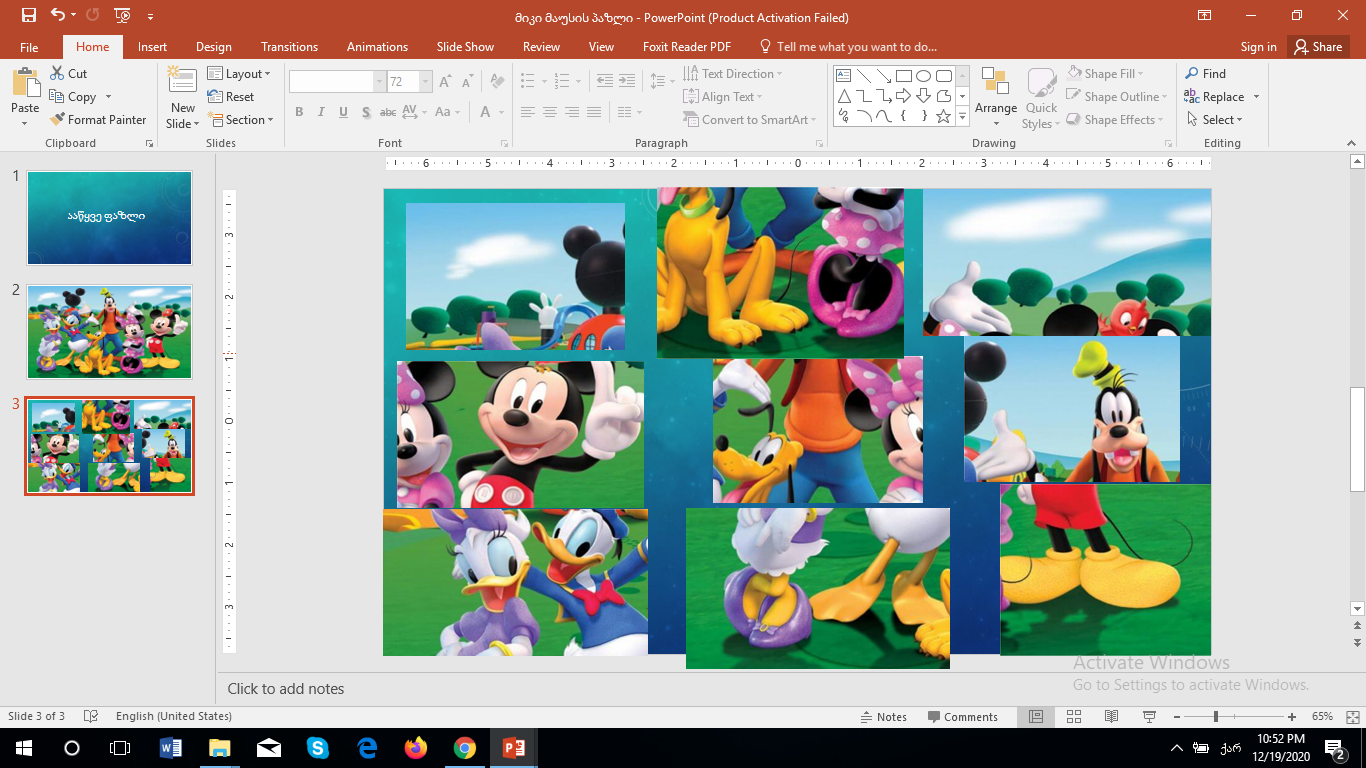
Task: Toggle Underline formatting
Action: click(x=343, y=113)
